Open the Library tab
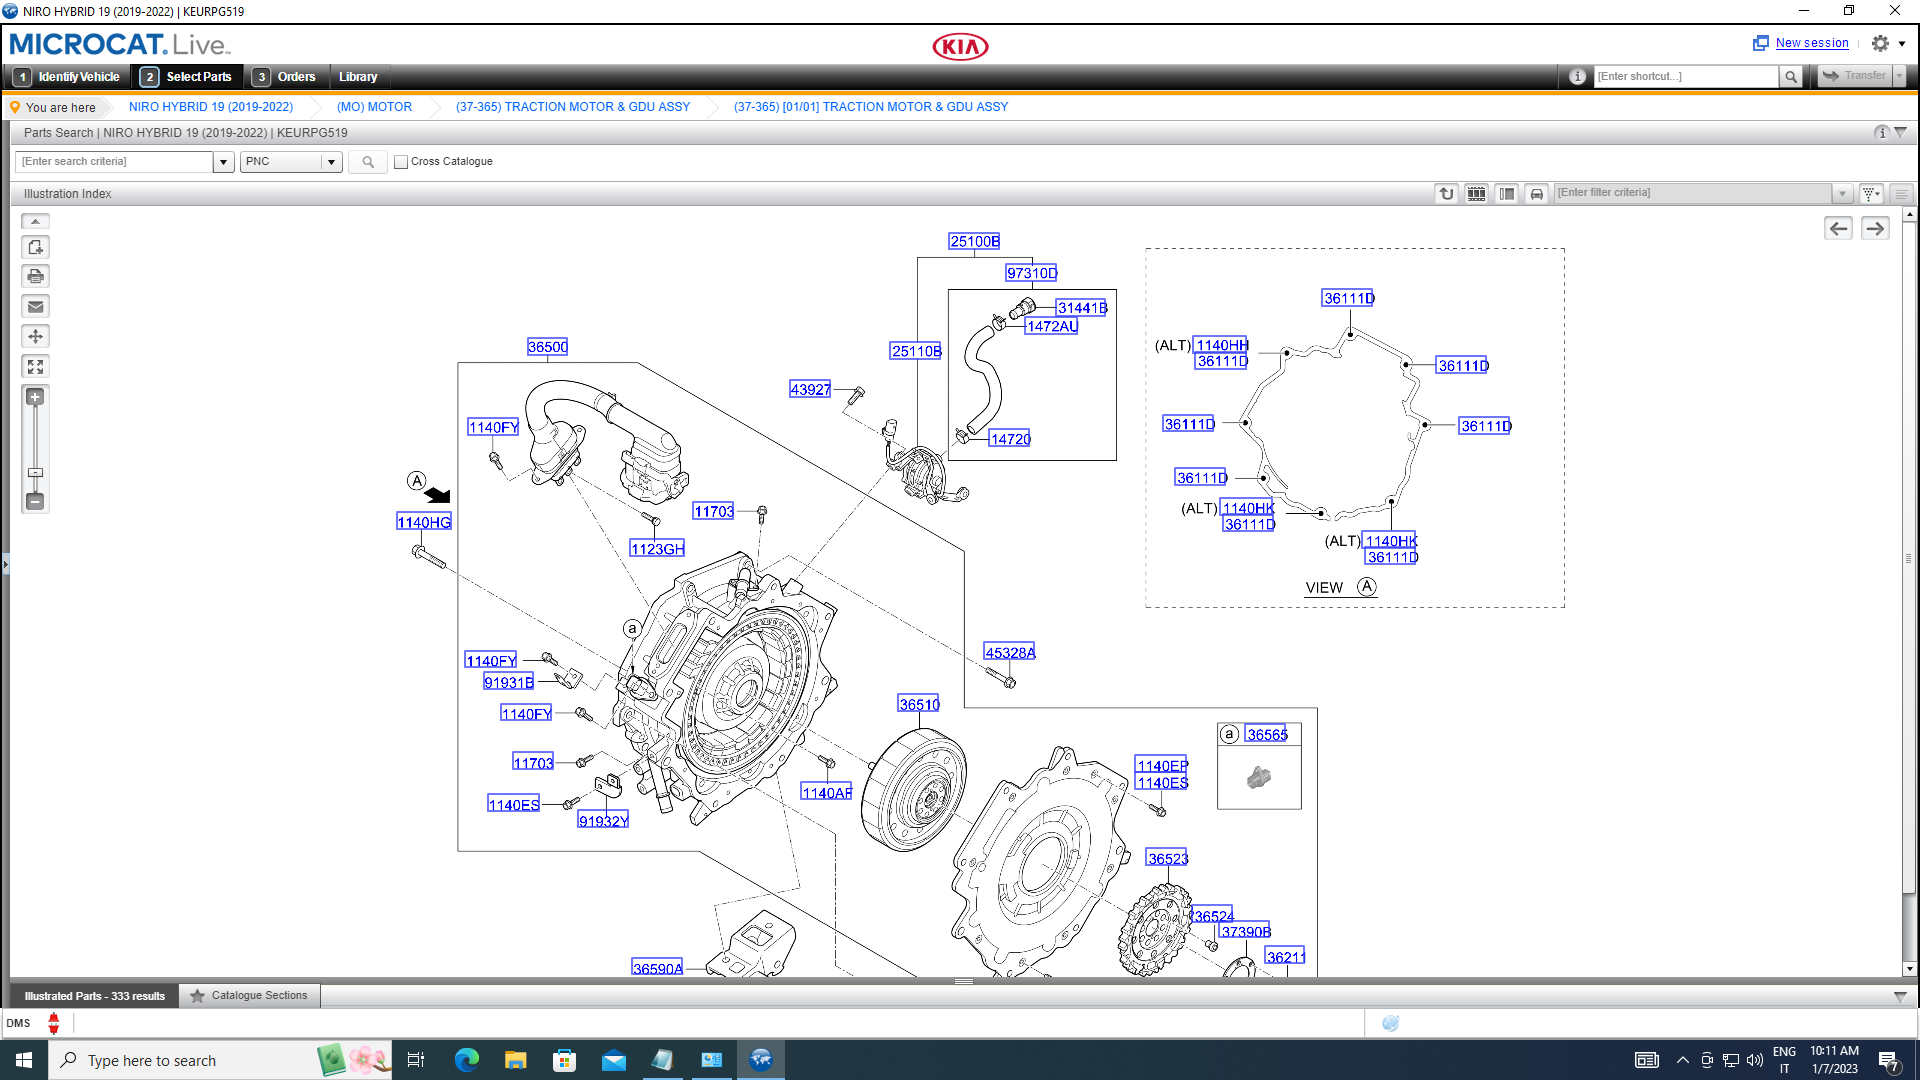The height and width of the screenshot is (1080, 1920). click(358, 76)
